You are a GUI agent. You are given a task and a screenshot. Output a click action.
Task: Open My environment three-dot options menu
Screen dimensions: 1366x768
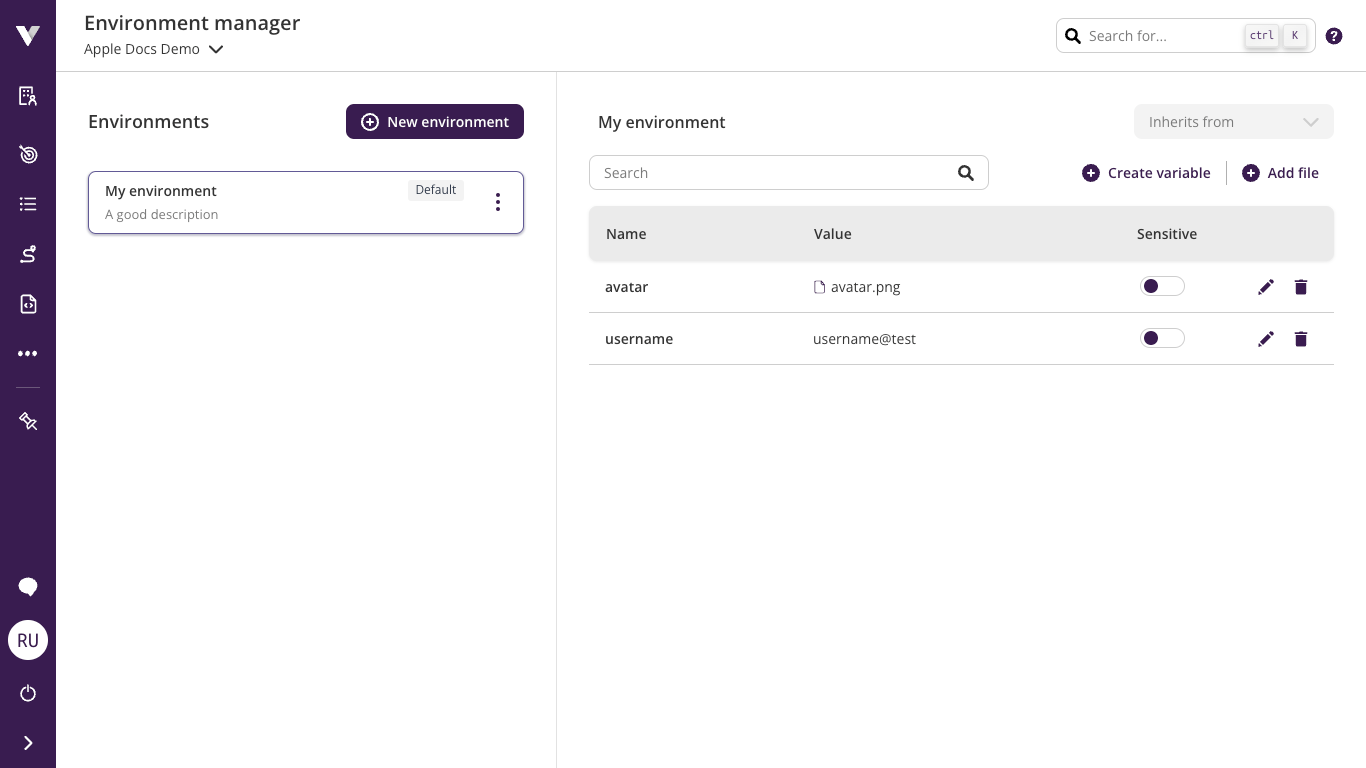[x=497, y=202]
